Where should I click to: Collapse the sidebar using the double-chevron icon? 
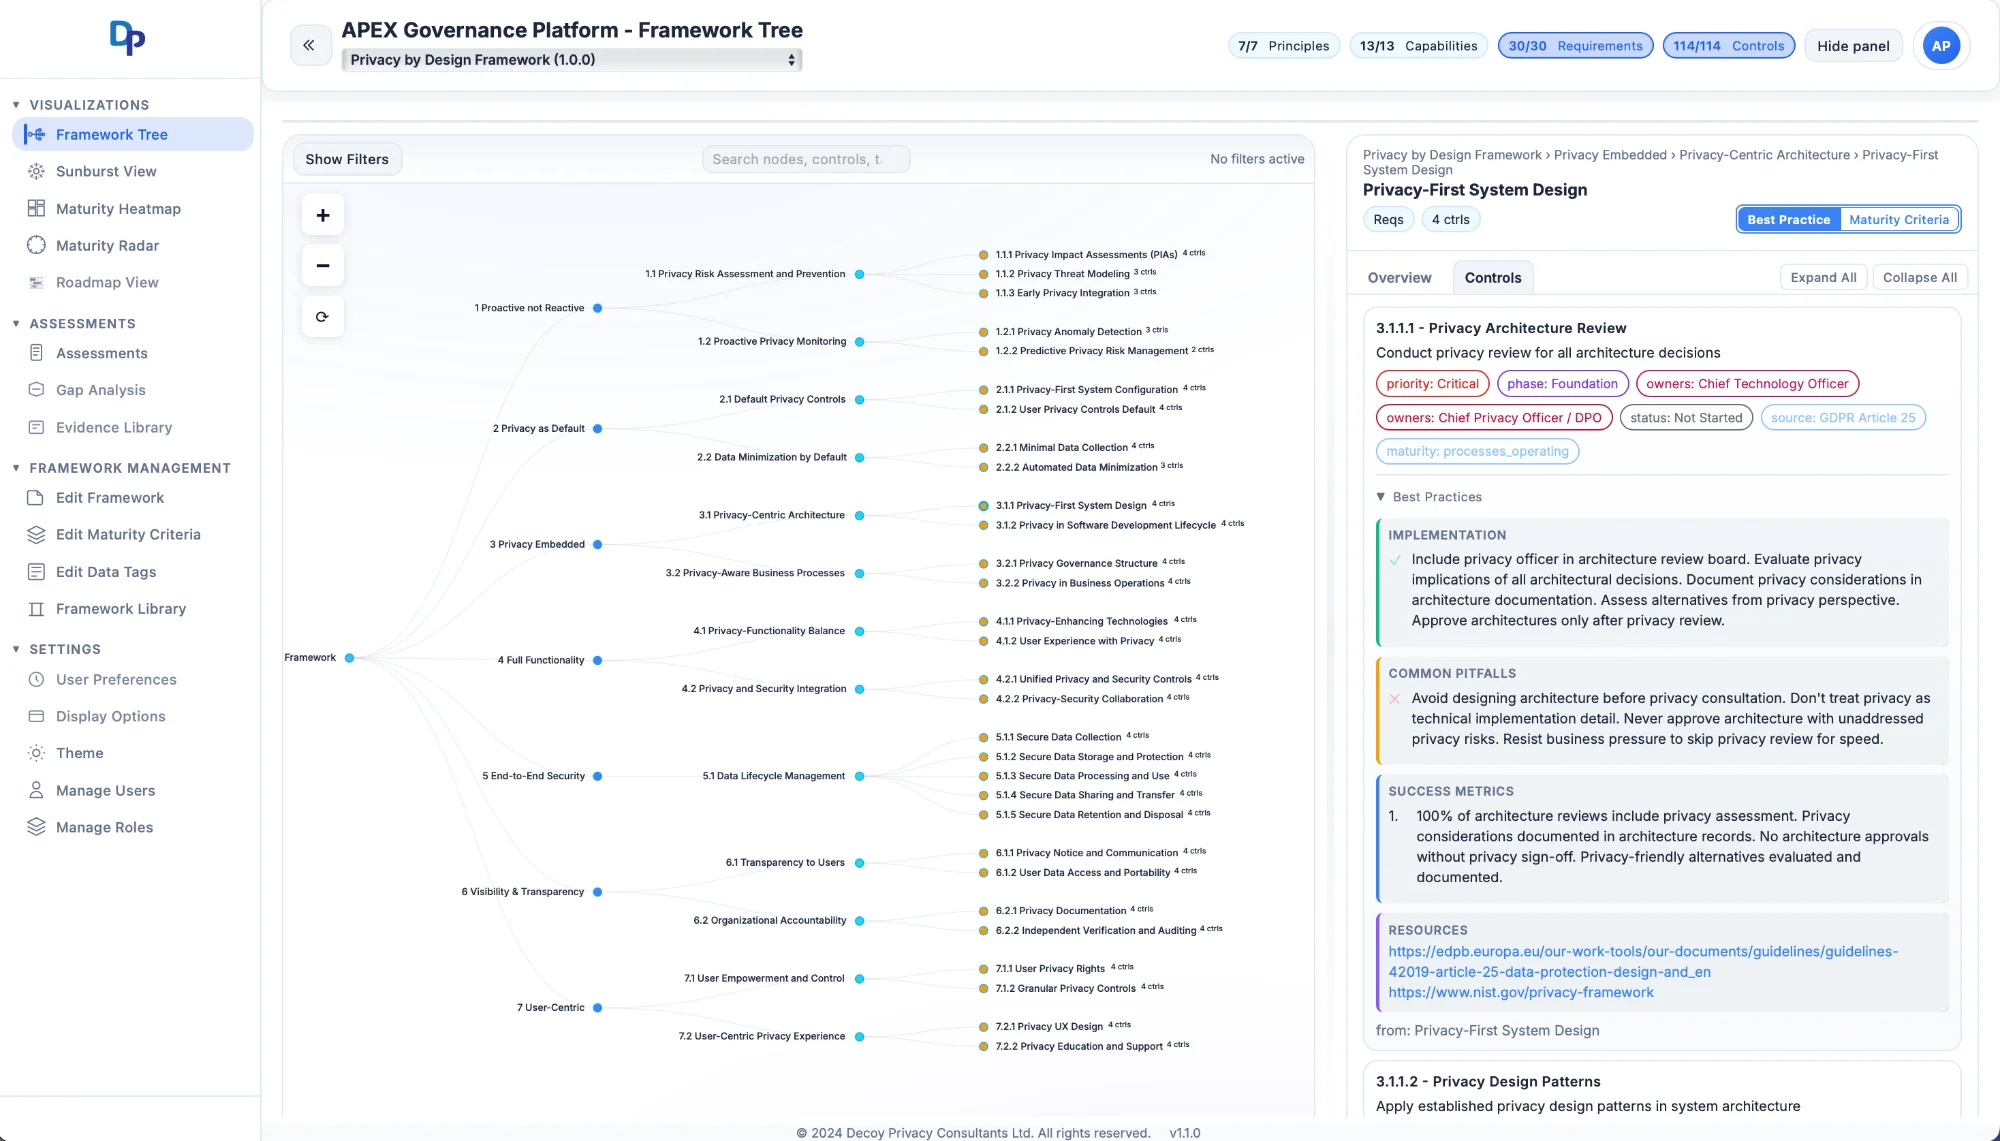pyautogui.click(x=310, y=45)
